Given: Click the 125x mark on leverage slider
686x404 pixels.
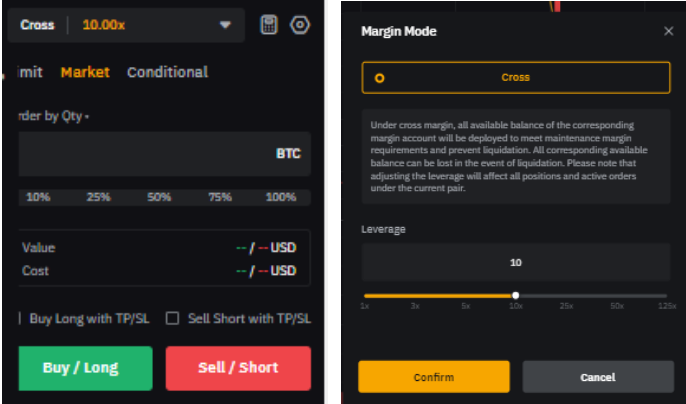Looking at the screenshot, I should (x=665, y=296).
